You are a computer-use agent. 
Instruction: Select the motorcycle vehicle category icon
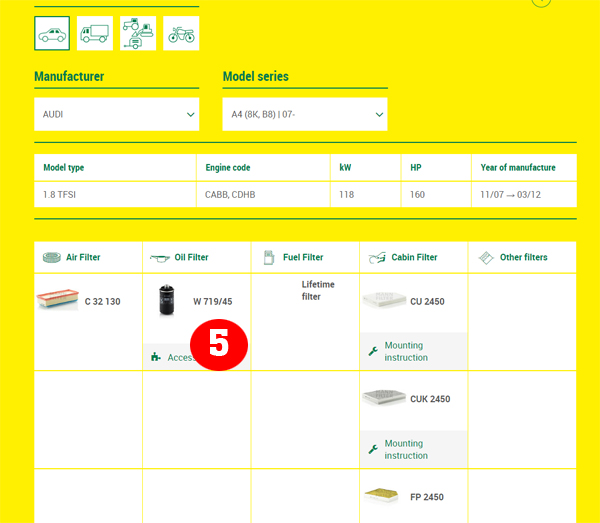pyautogui.click(x=181, y=33)
